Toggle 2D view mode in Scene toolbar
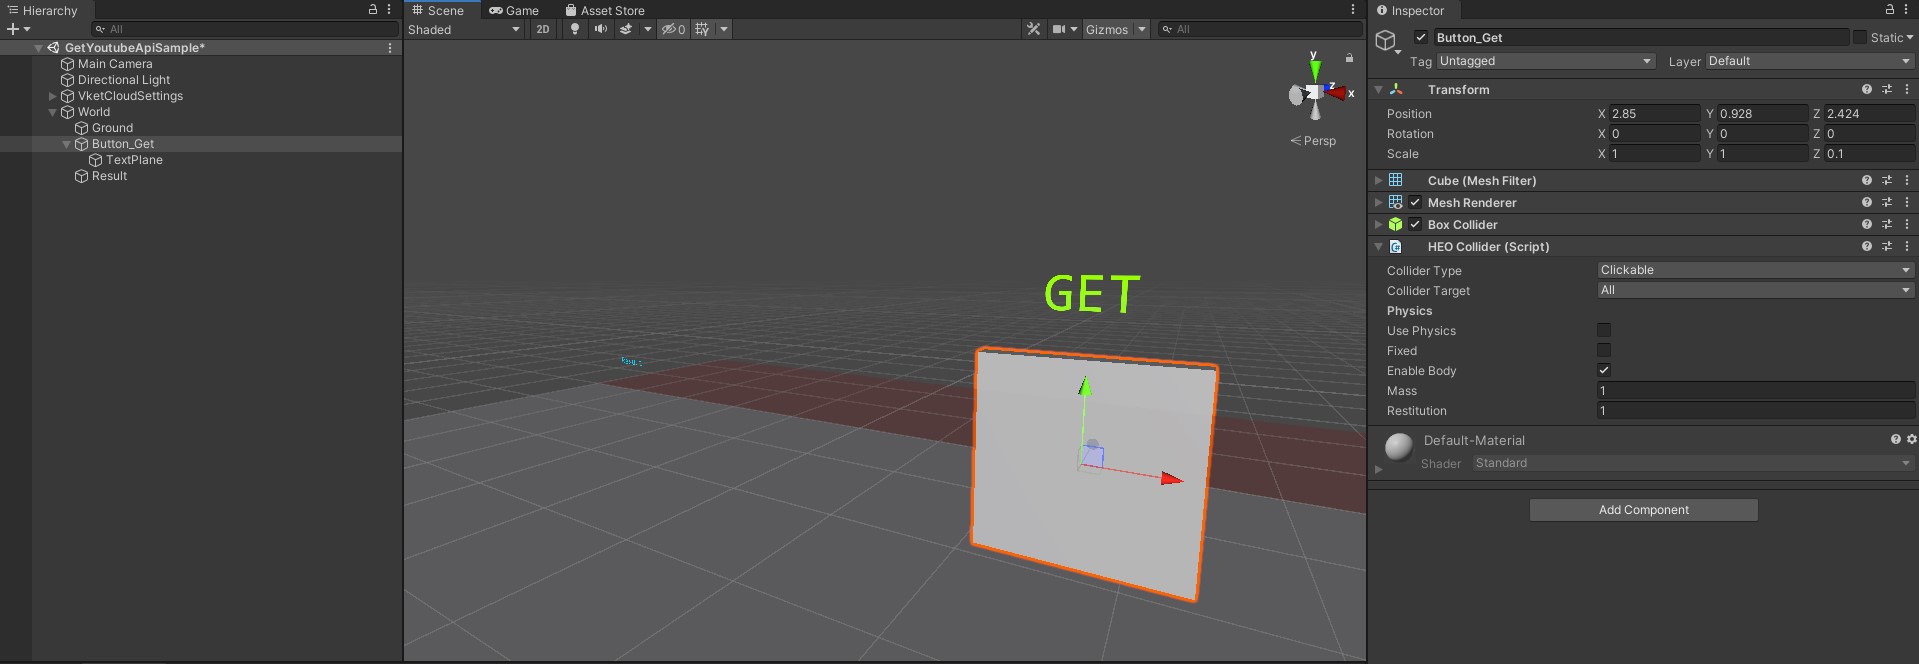Image resolution: width=1919 pixels, height=664 pixels. 543,29
